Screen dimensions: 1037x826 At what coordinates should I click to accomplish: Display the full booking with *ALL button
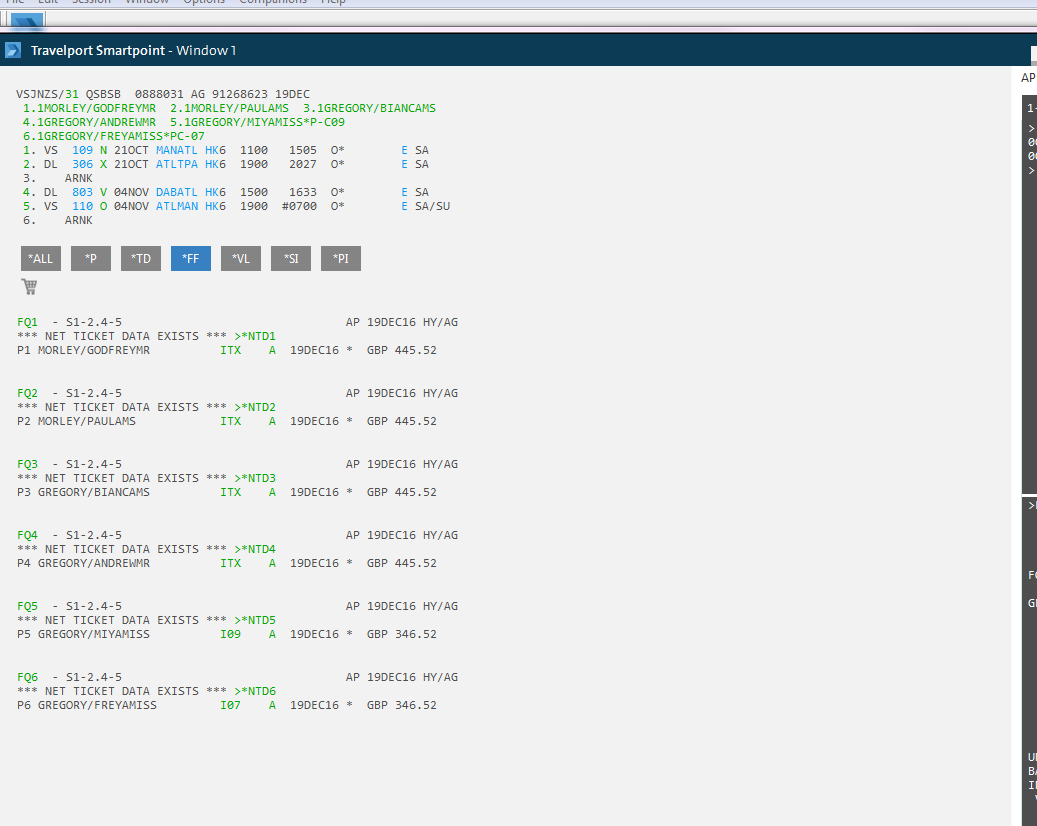point(41,259)
